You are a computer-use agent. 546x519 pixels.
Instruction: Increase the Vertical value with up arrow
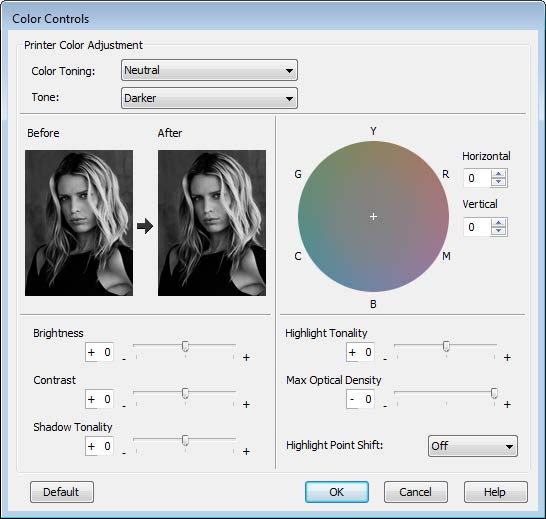(x=499, y=223)
